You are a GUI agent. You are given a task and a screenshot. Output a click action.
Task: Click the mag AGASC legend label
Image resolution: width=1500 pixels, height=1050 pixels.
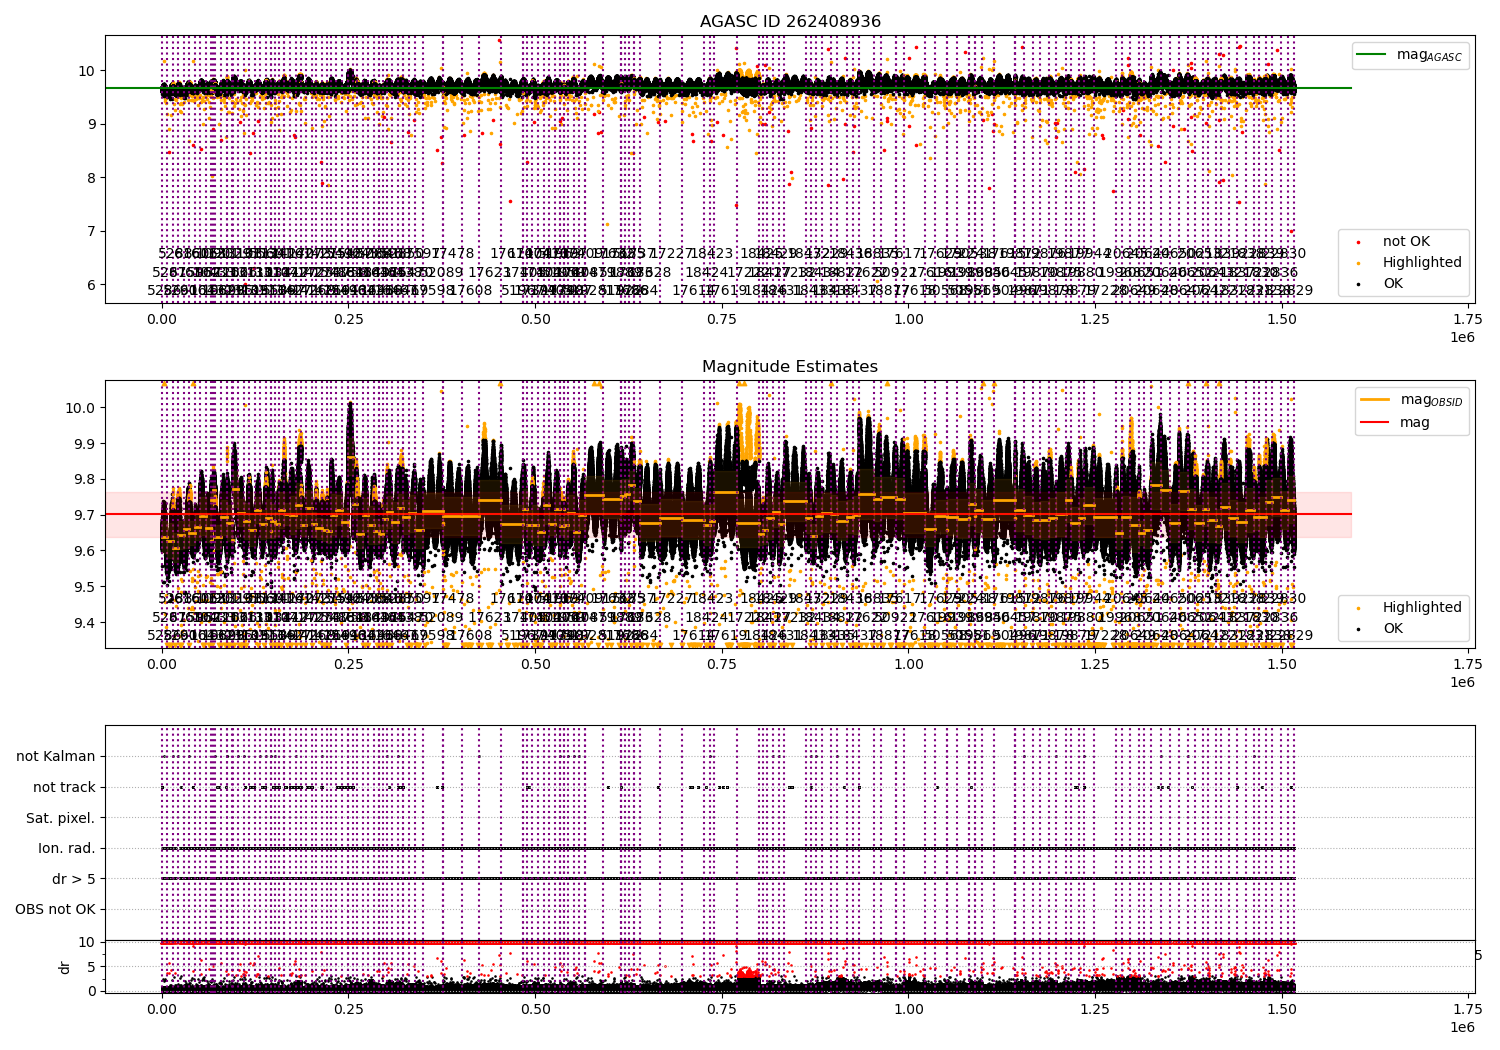pyautogui.click(x=1429, y=56)
